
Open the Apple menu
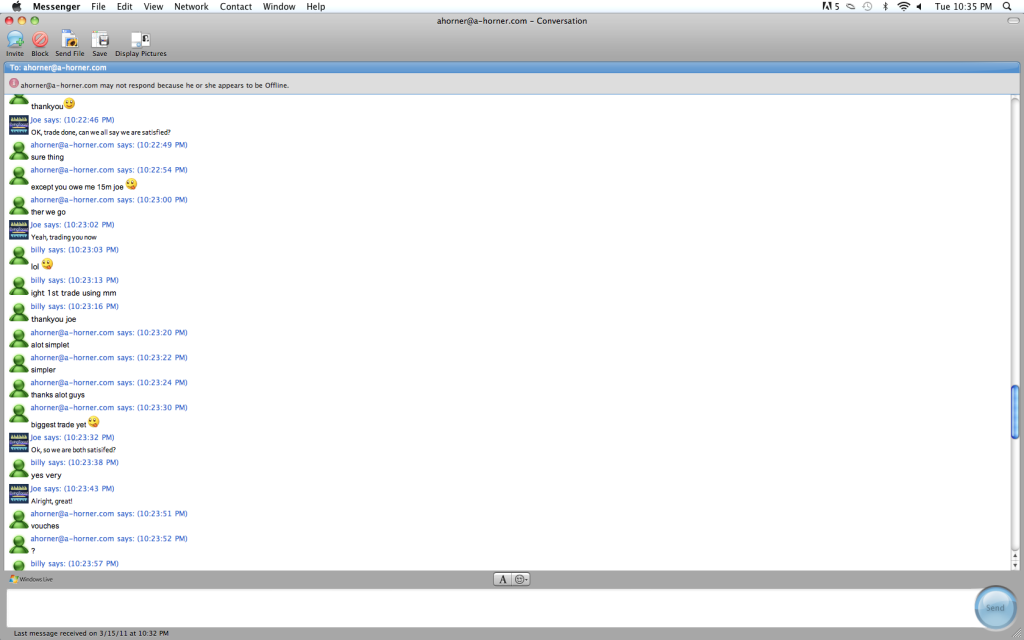(x=16, y=7)
